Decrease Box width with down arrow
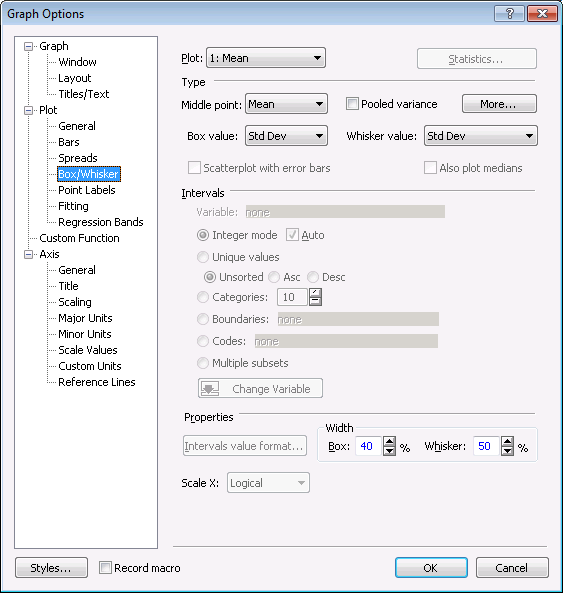Screen dimensions: 563x593 (389, 451)
